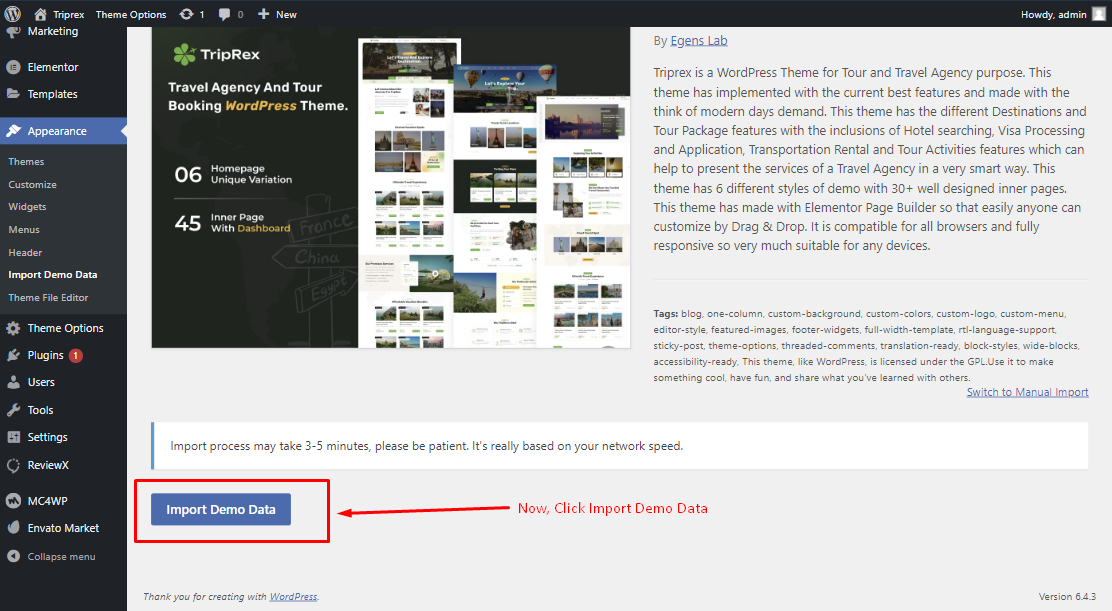Open the Header submenu

tap(25, 252)
